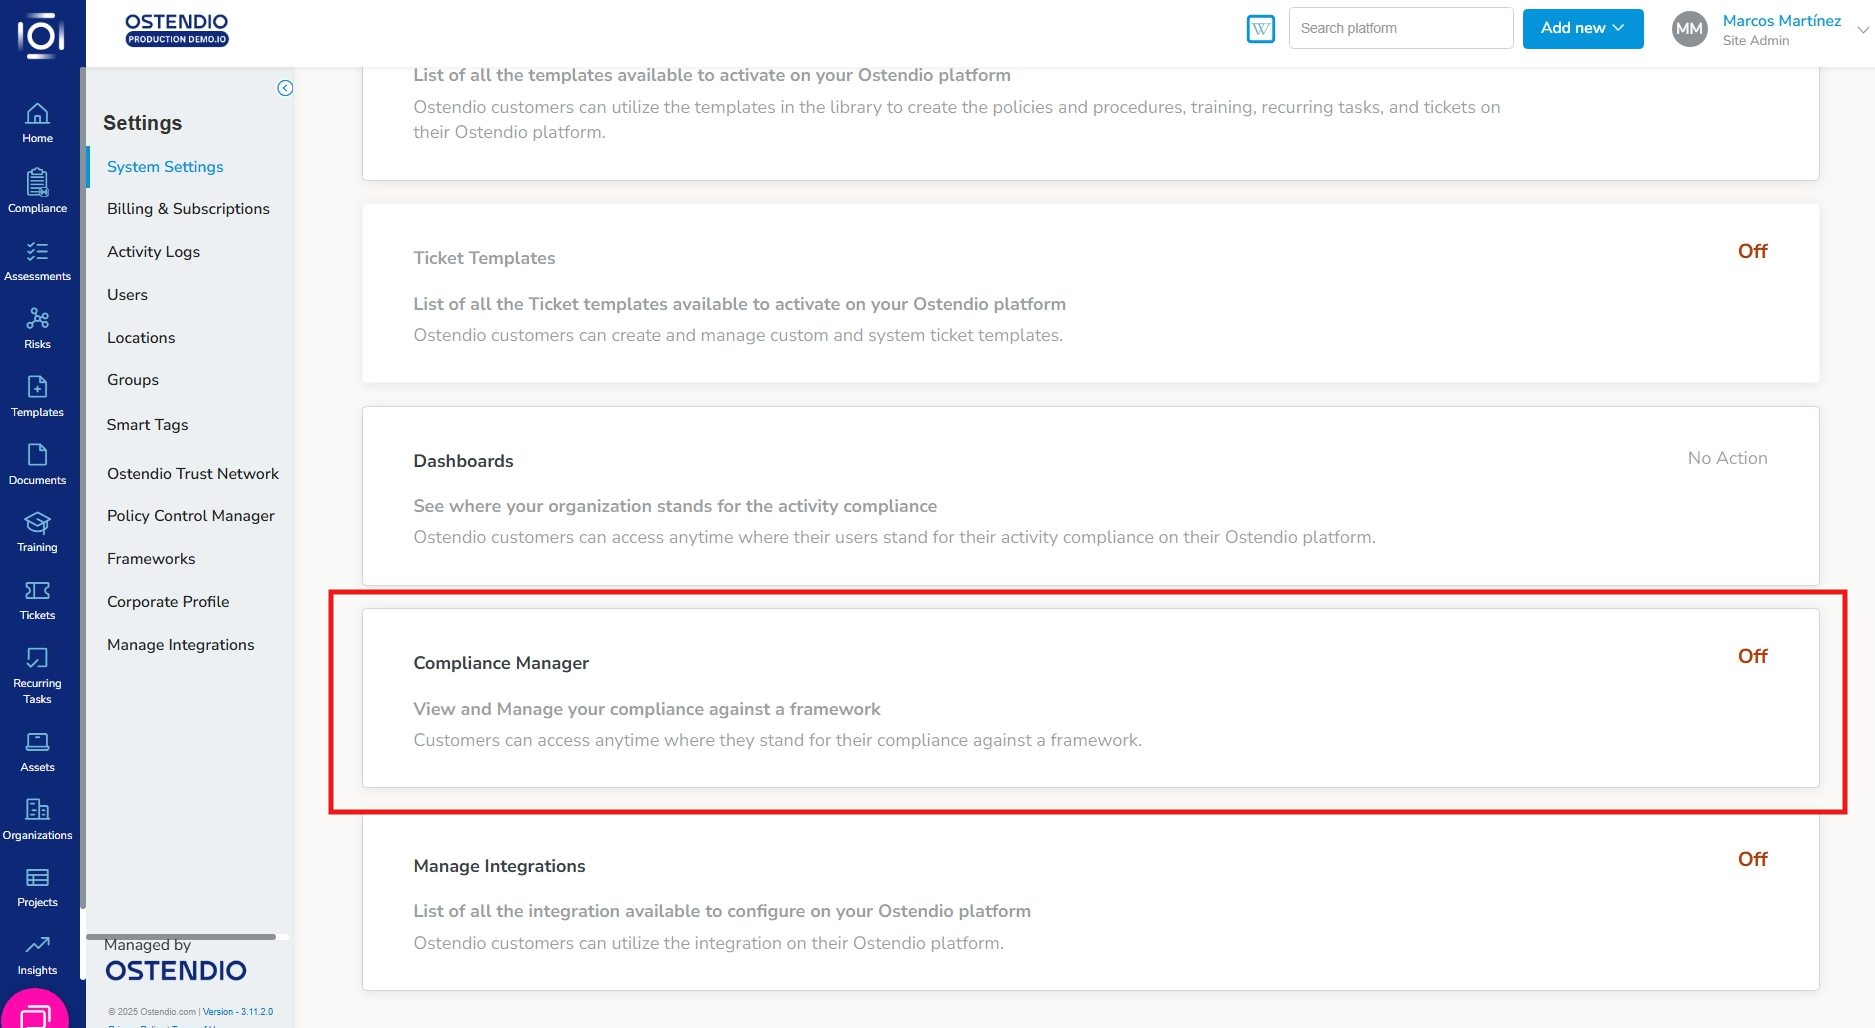1875x1028 pixels.
Task: Open Policy Control Manager settings
Action: (190, 516)
